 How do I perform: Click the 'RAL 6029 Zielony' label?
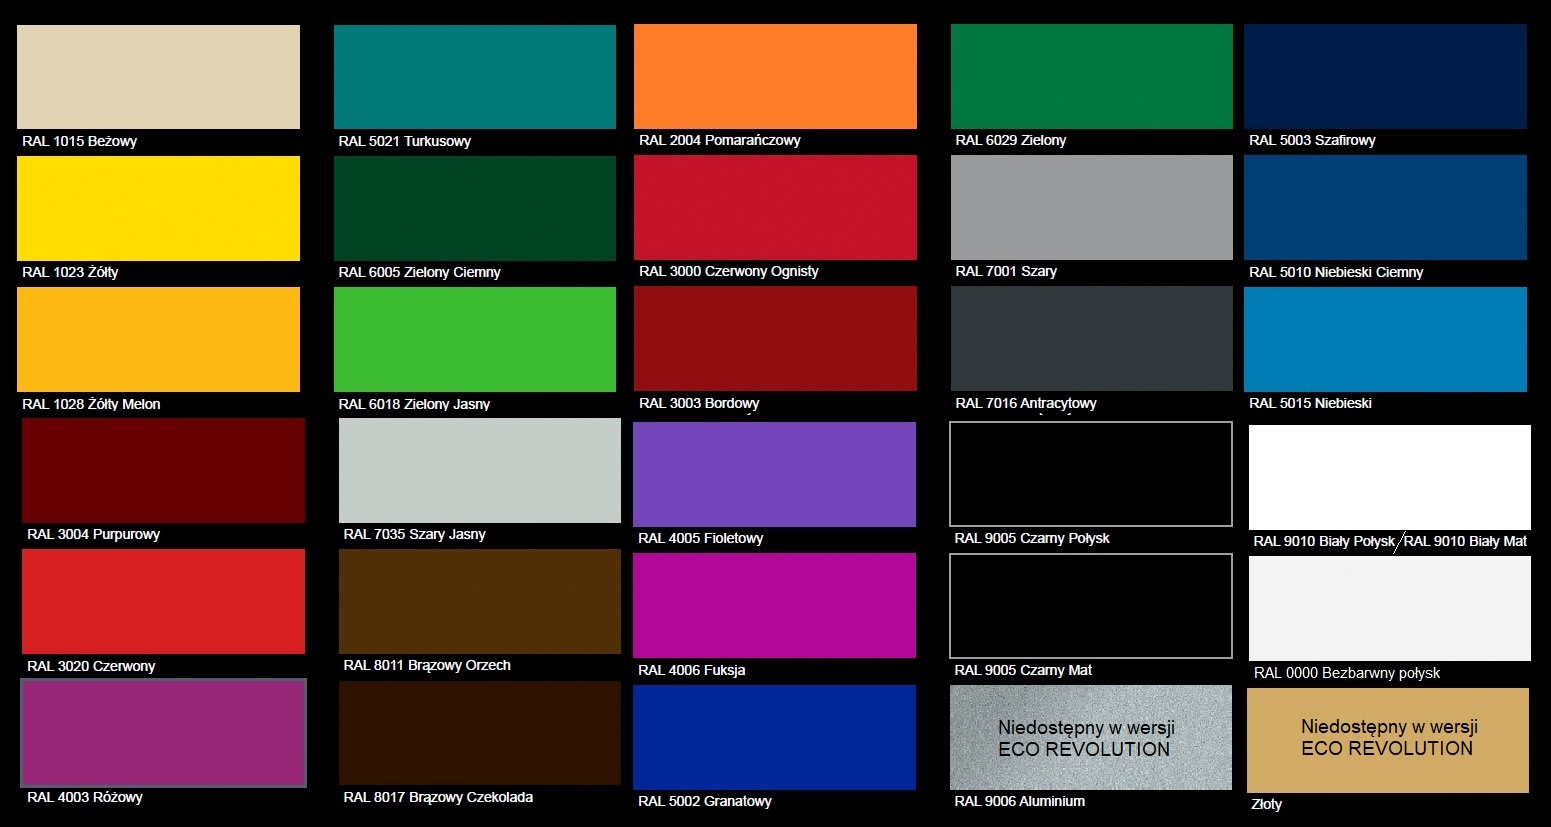(1011, 140)
